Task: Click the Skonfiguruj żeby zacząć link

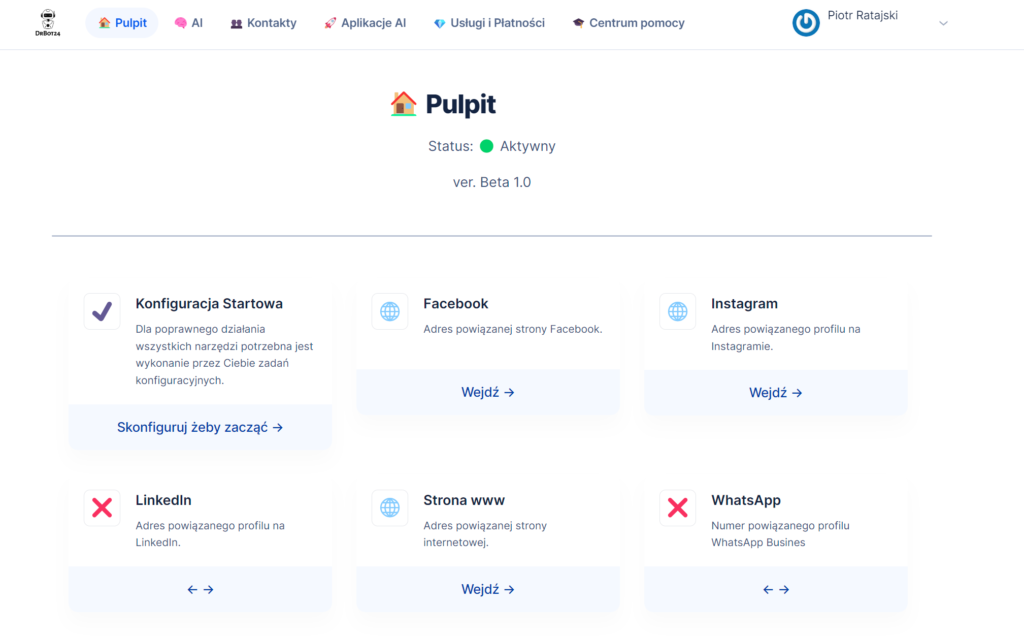Action: tap(200, 427)
